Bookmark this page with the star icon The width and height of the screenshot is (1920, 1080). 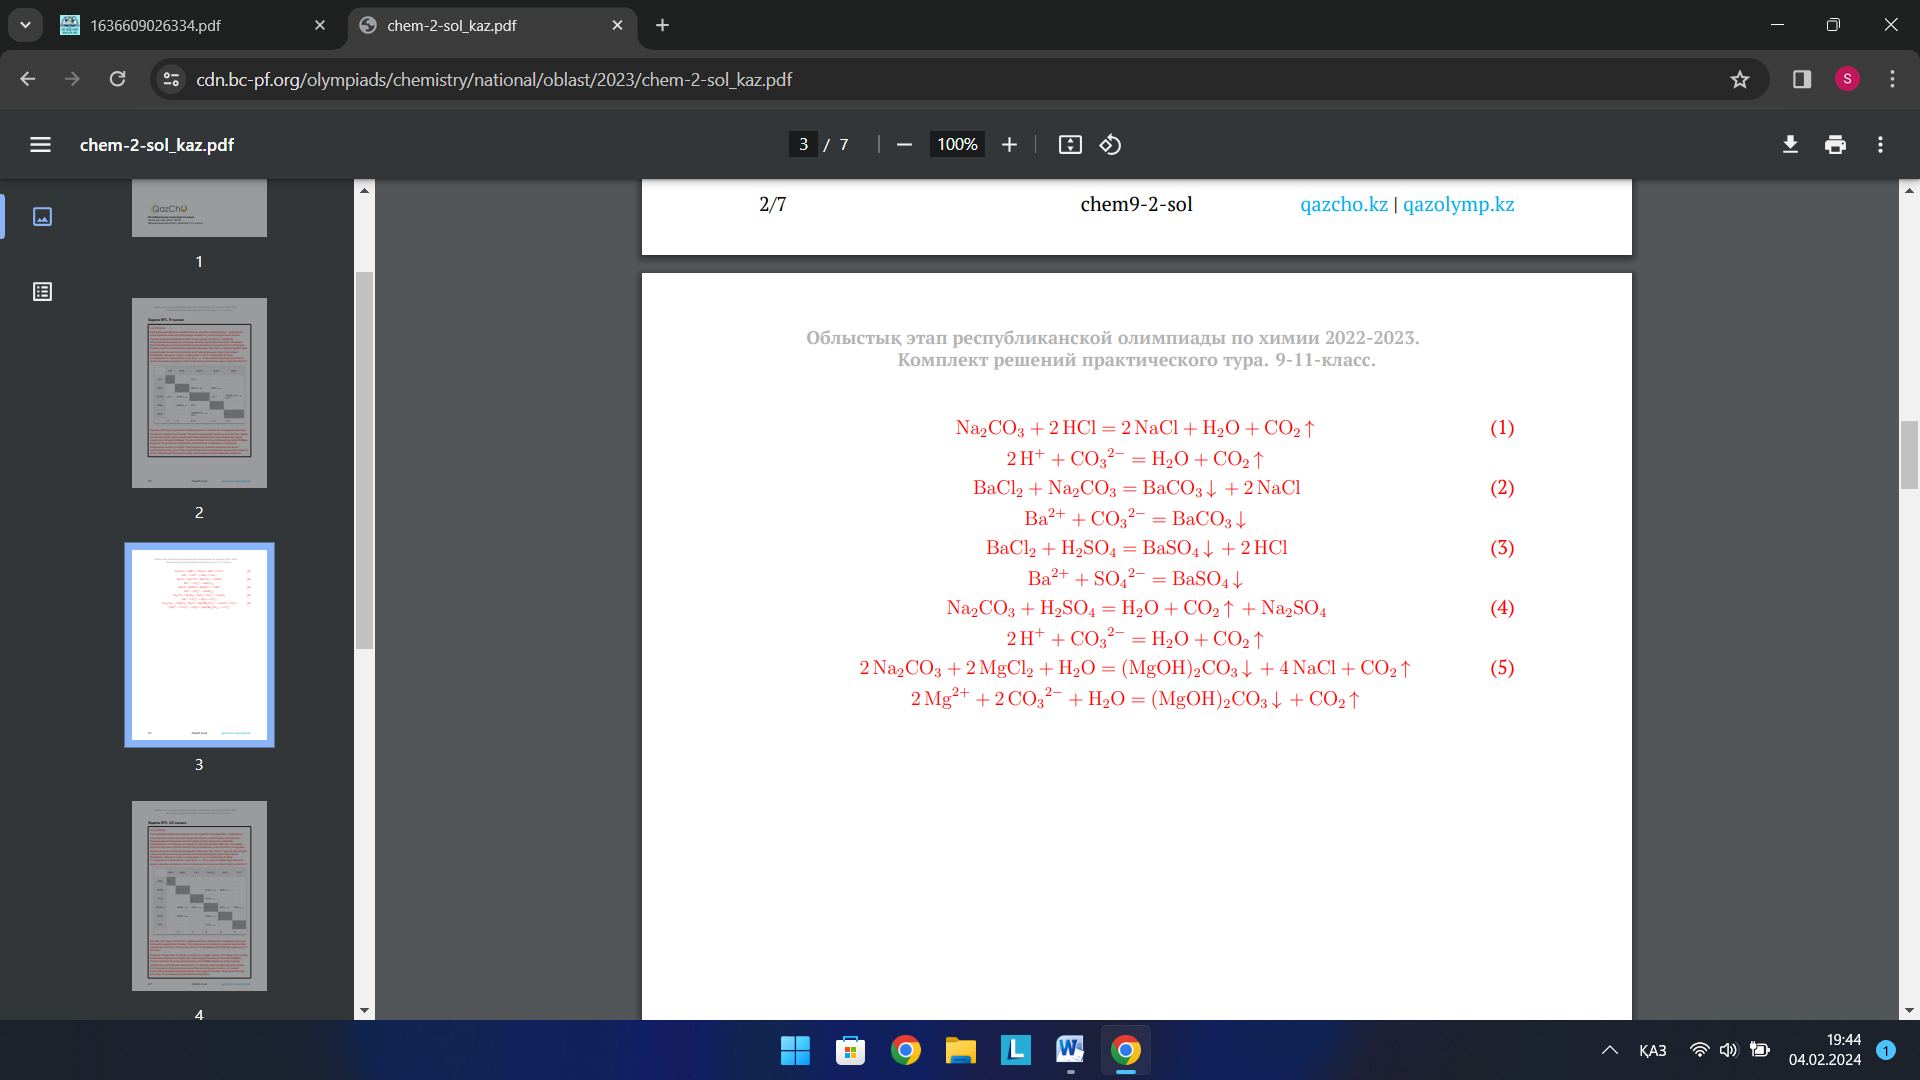[x=1740, y=79]
